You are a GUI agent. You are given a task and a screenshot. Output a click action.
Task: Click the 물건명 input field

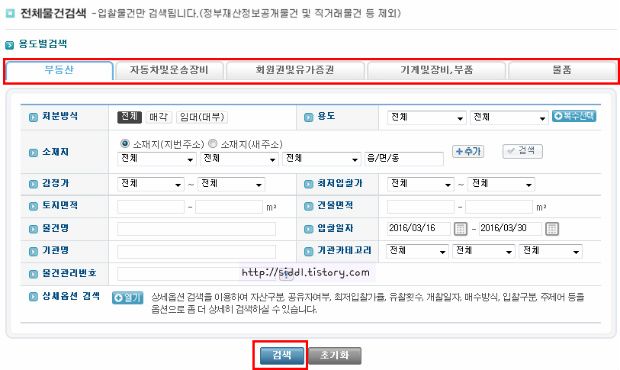point(197,229)
